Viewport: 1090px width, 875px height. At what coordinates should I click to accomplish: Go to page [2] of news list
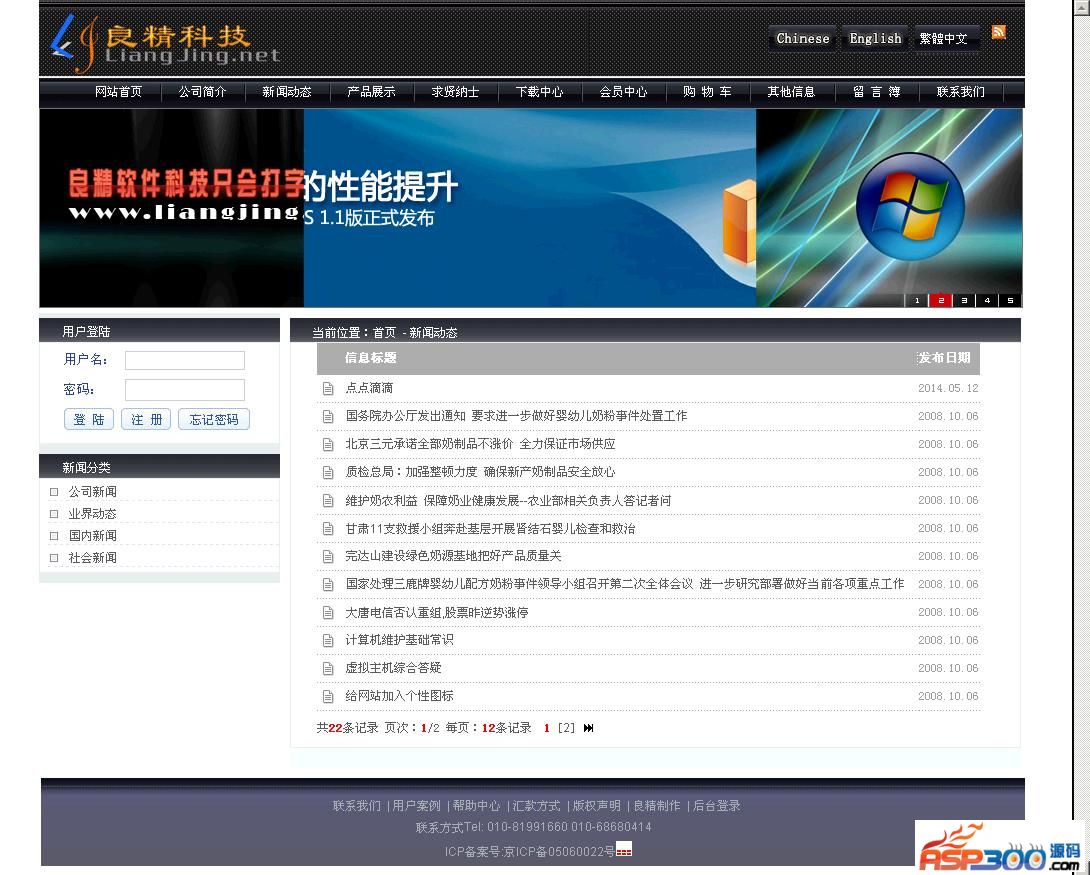click(566, 728)
